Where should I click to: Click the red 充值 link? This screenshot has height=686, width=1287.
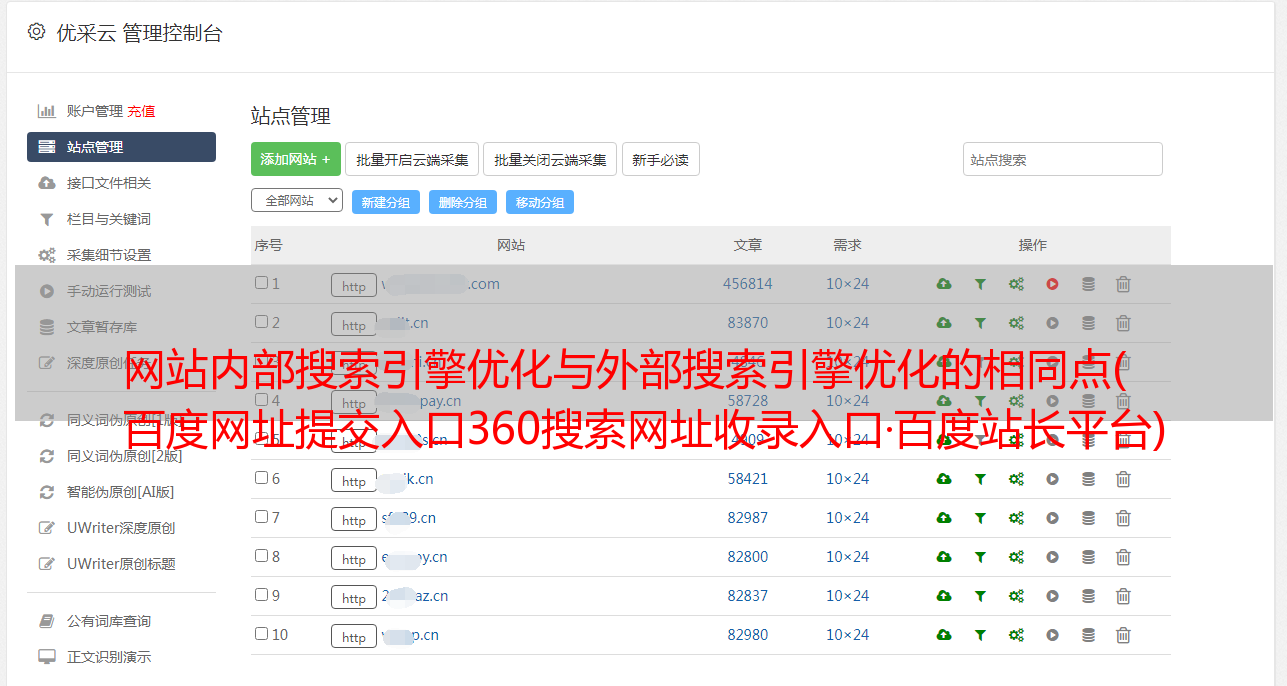tap(141, 111)
